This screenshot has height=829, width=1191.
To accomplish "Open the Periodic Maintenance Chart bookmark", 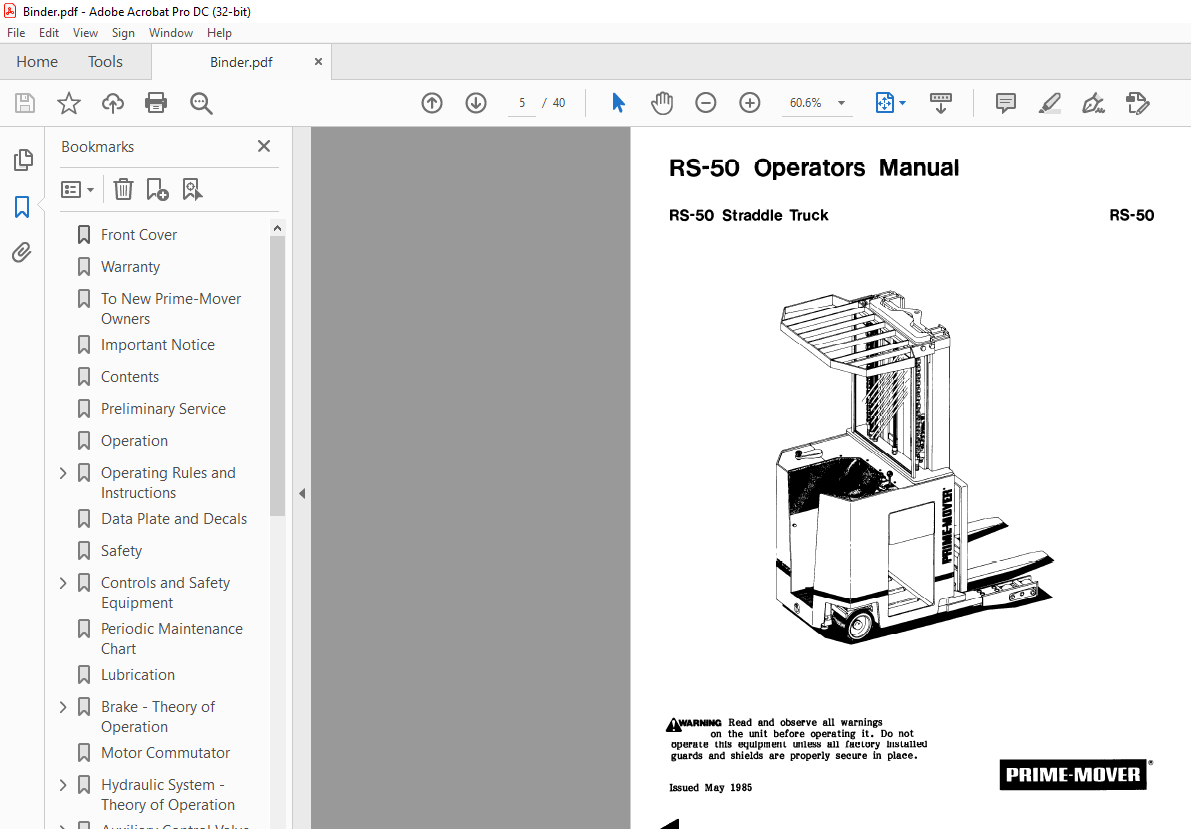I will pyautogui.click(x=172, y=638).
